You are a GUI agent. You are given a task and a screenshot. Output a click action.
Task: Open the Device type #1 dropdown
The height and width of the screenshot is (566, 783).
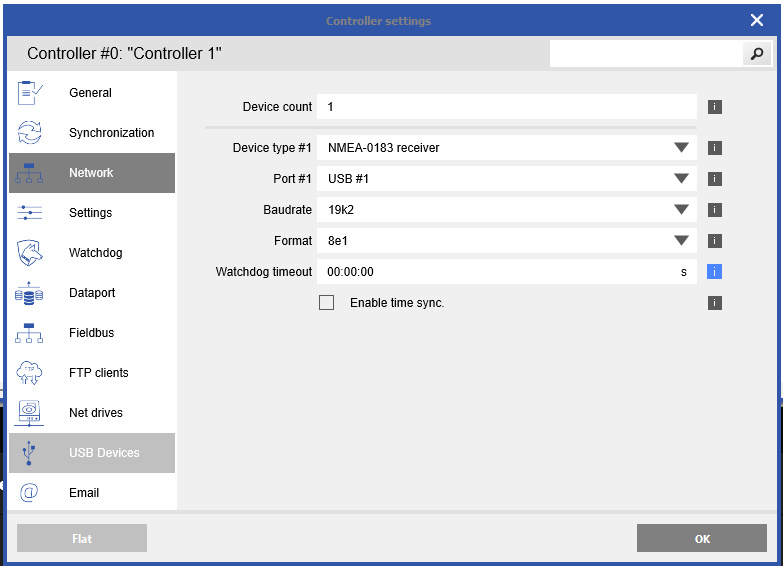click(681, 148)
